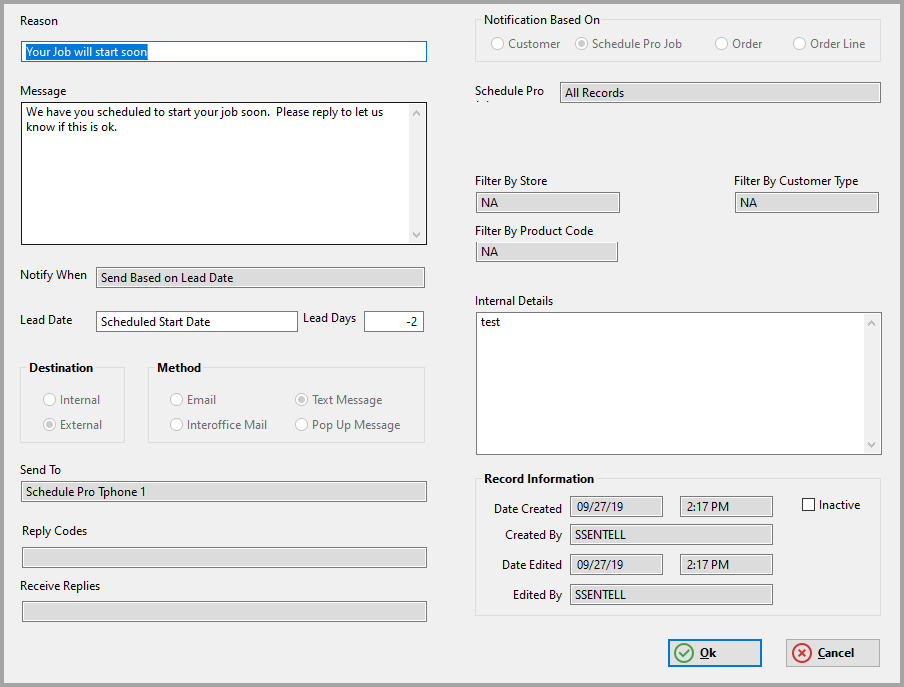Discard changes with the Cancel button

[833, 653]
